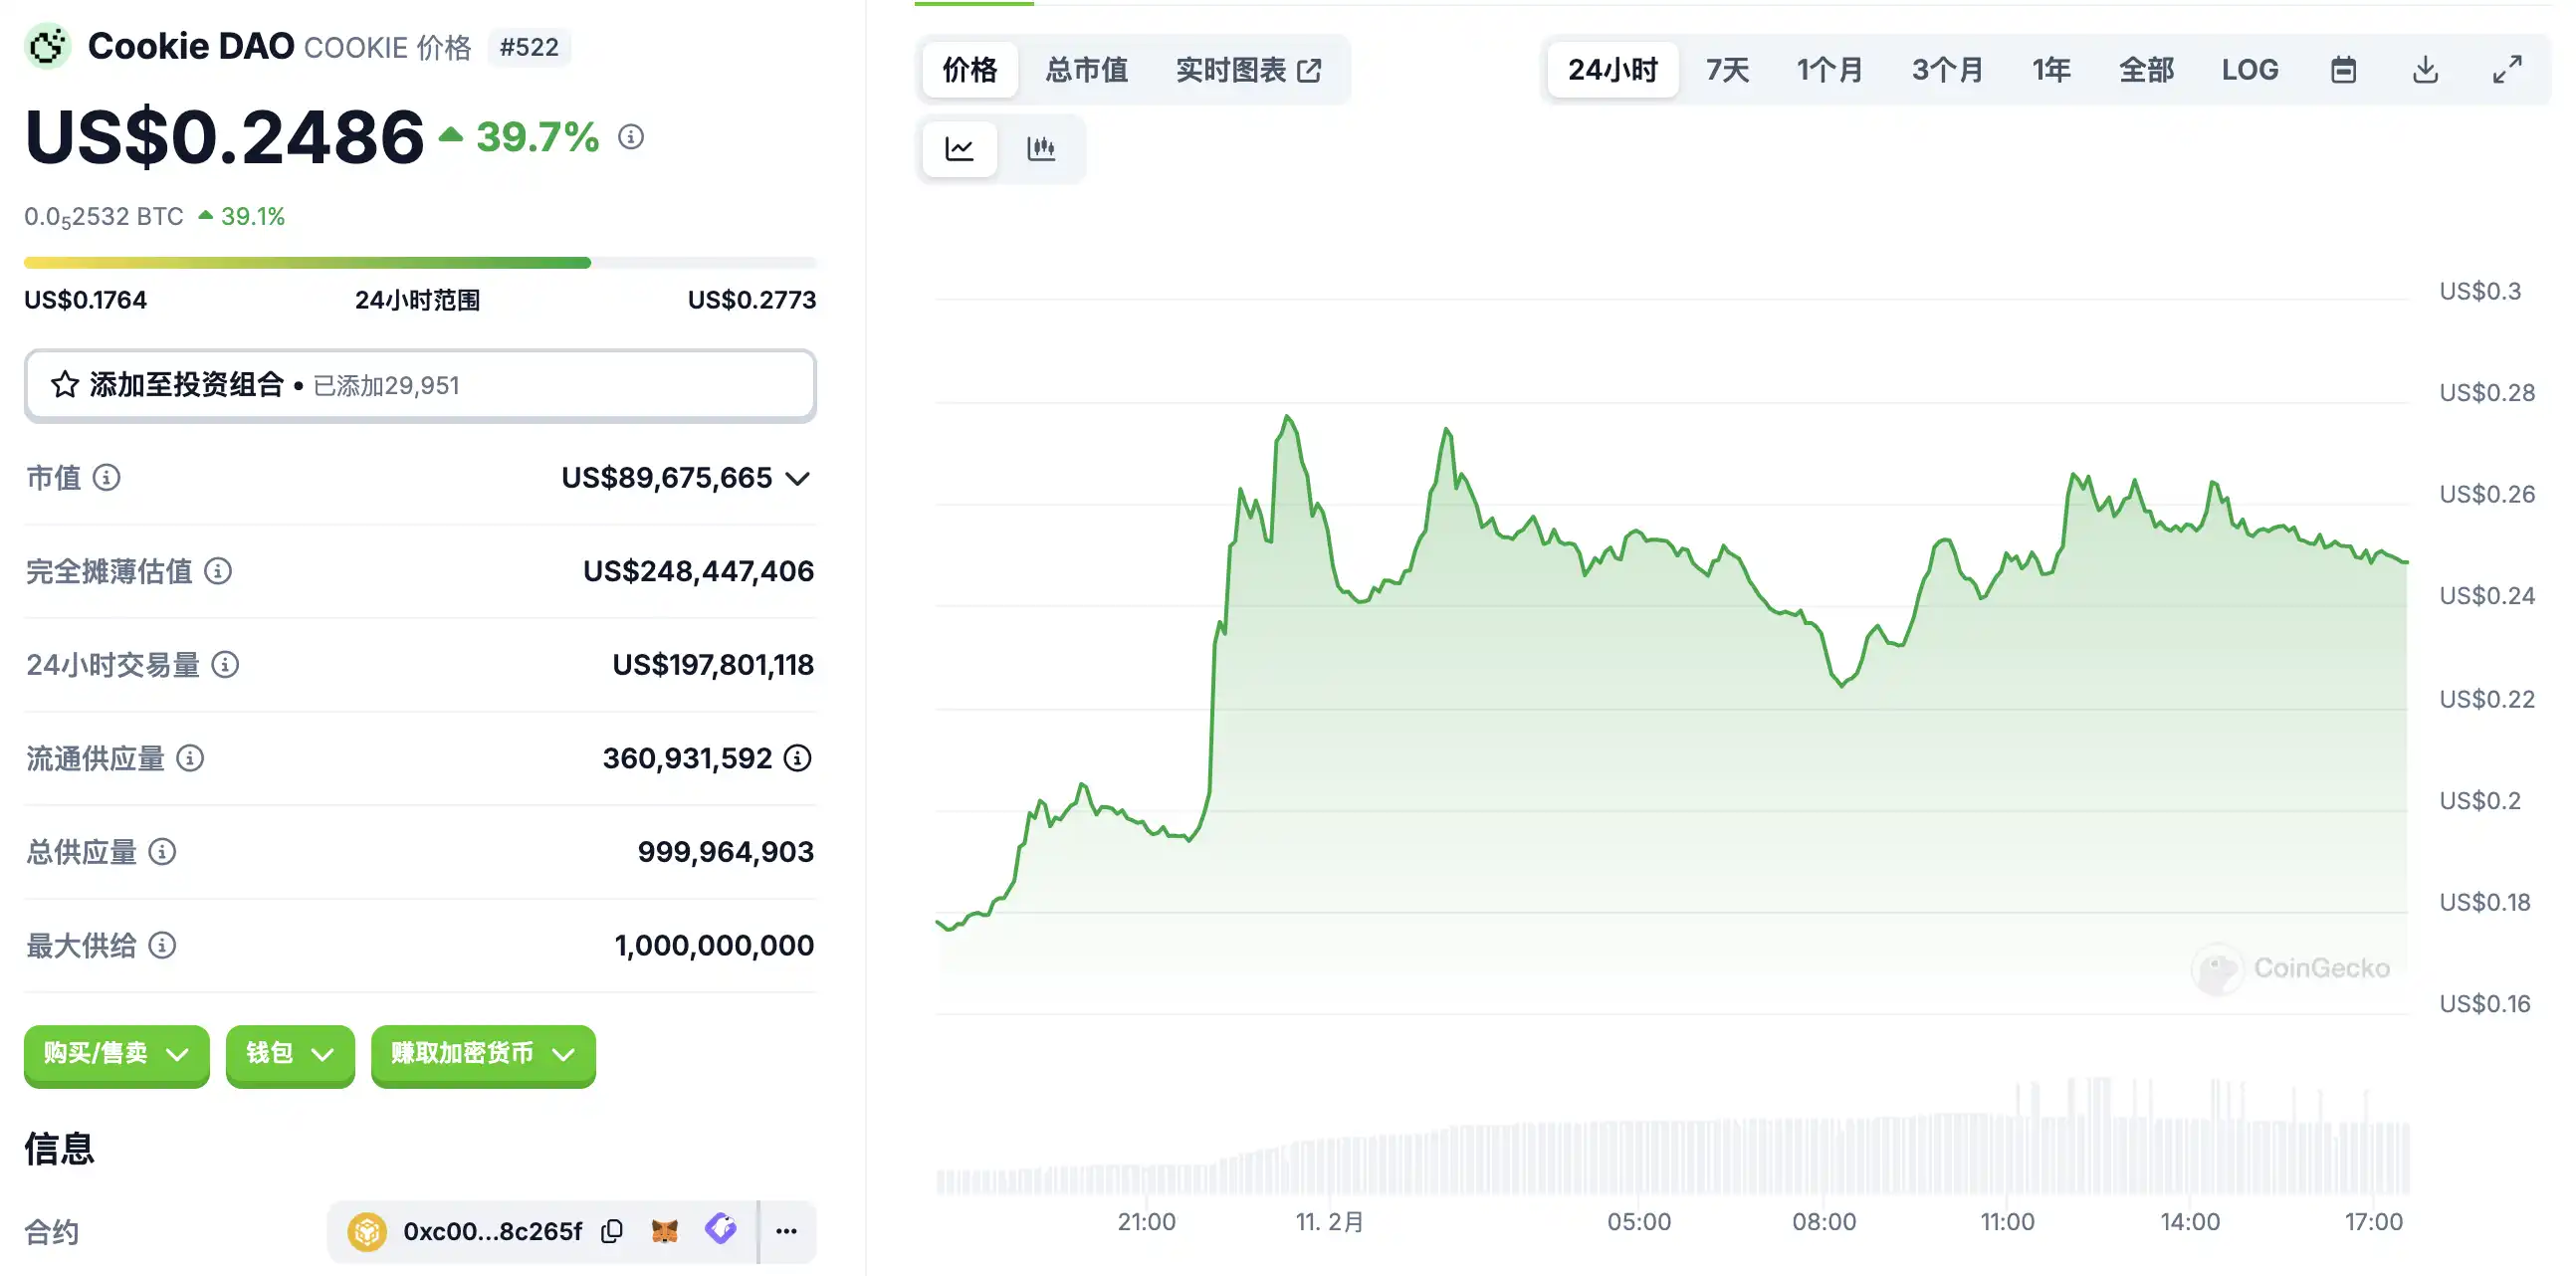Click the MetaMask fox icon
2576x1276 pixels.
[x=665, y=1231]
